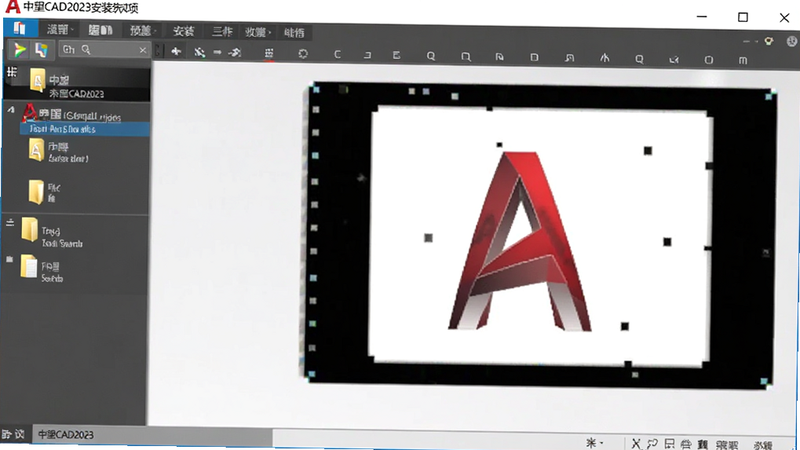The width and height of the screenshot is (800, 450).
Task: Click the C-shaped toolbar icon
Action: pos(337,54)
